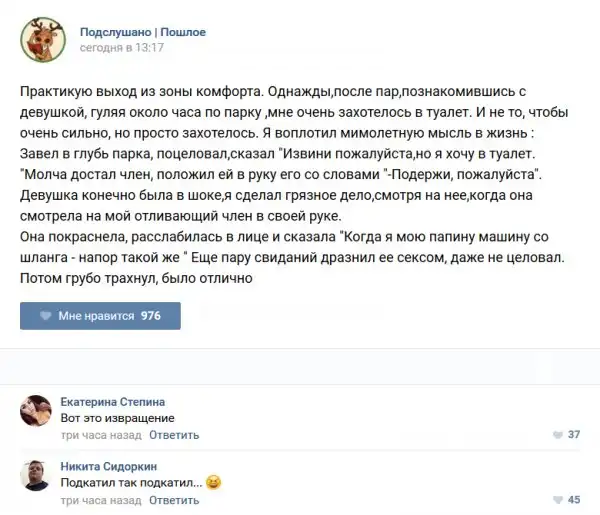Open the Подслушано | Пошлое group link
Image resolution: width=600 pixels, height=515 pixels.
142,32
